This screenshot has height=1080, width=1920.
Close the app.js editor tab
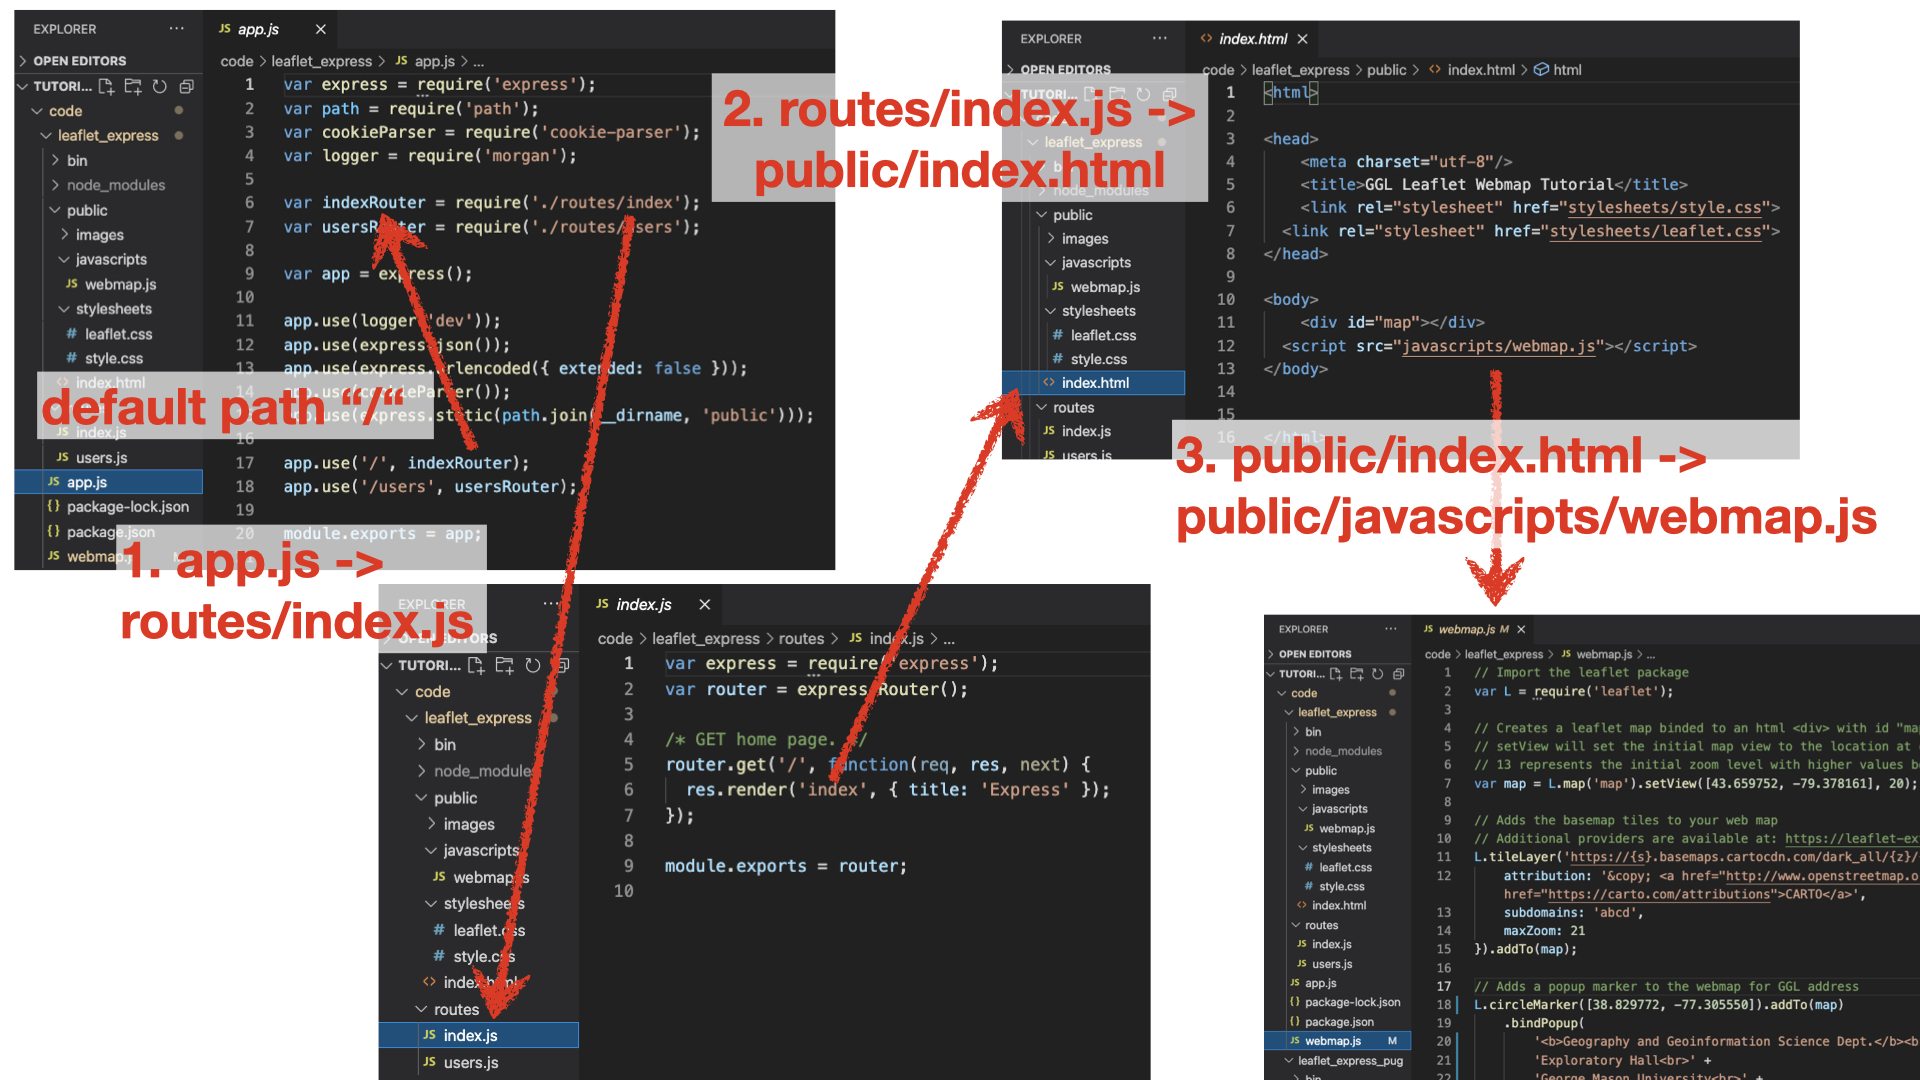pyautogui.click(x=321, y=29)
